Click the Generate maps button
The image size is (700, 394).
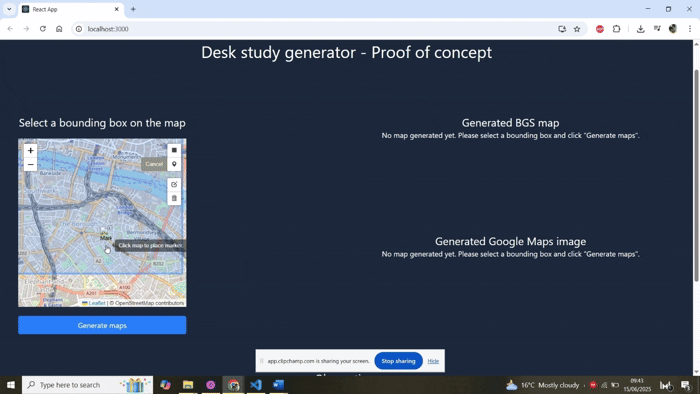coord(102,325)
